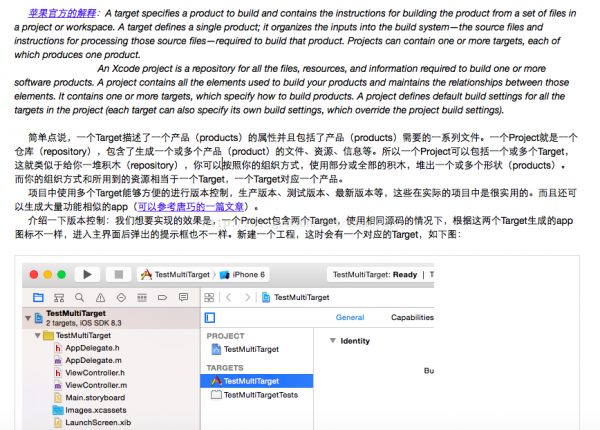600x430 pixels.
Task: Switch to the General tab
Action: [350, 318]
